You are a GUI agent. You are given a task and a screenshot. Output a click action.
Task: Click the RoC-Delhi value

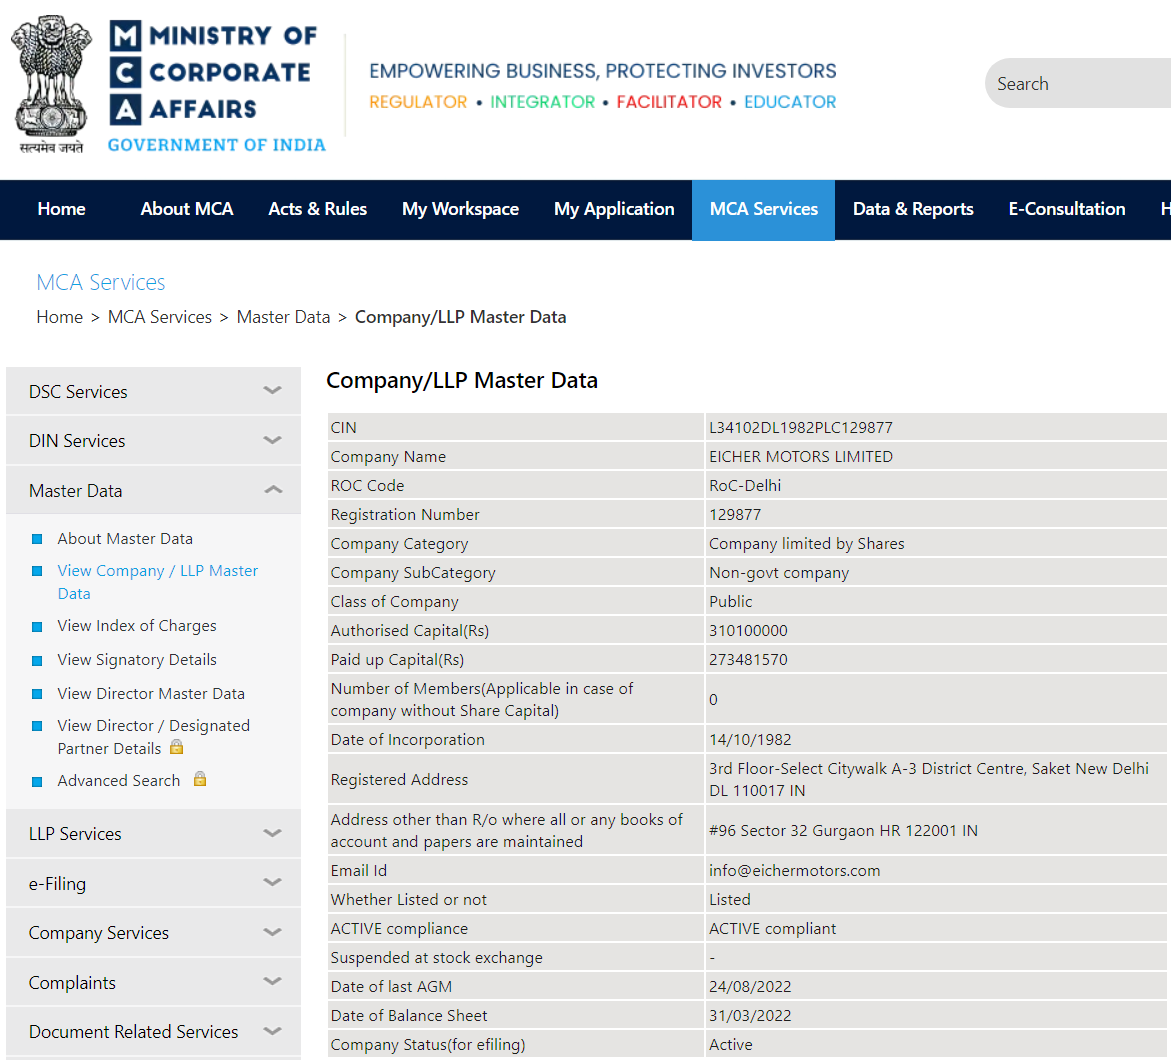[745, 486]
